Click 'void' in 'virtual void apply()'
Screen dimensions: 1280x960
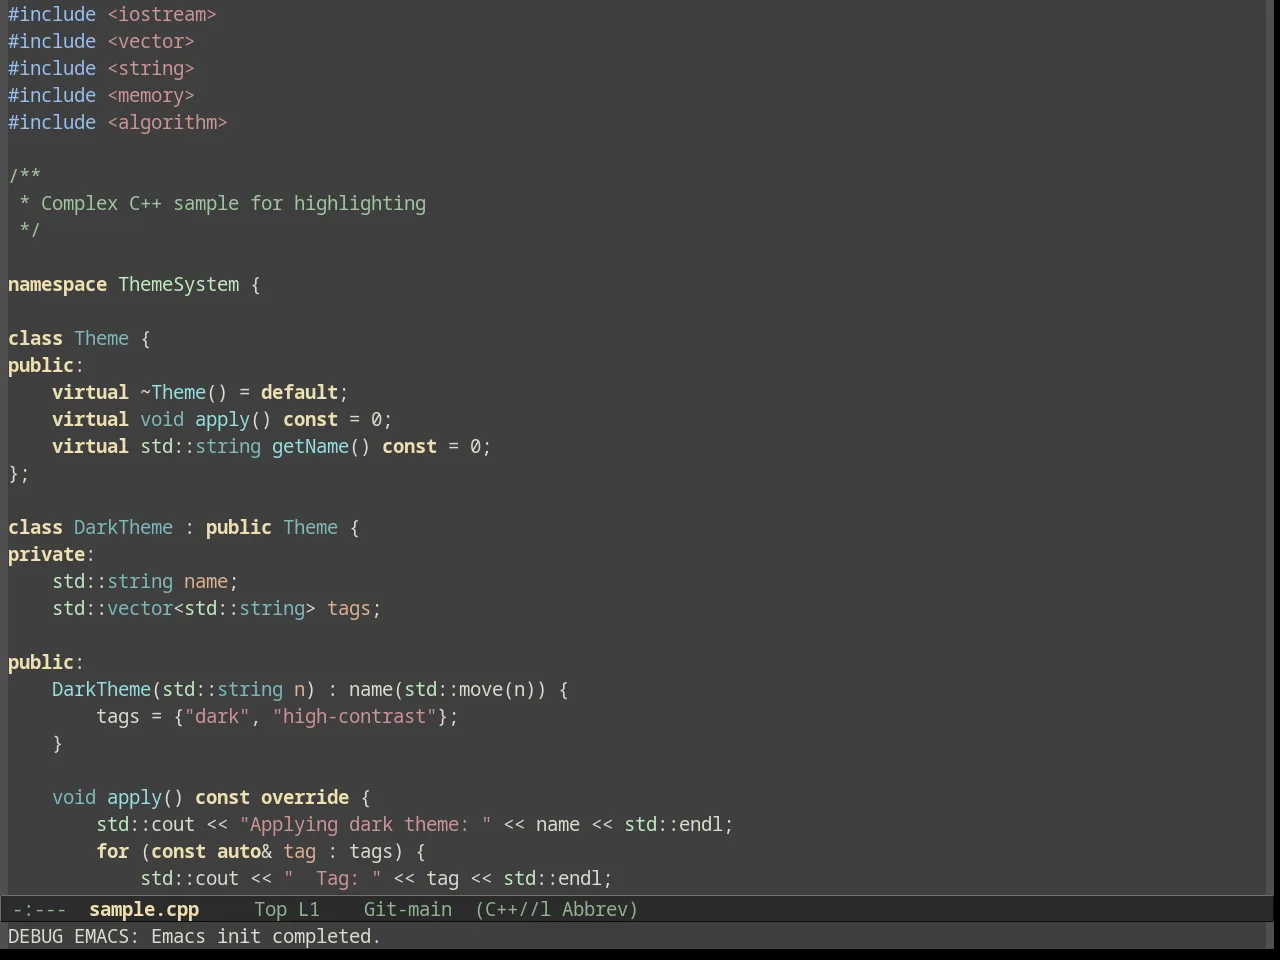tap(162, 420)
